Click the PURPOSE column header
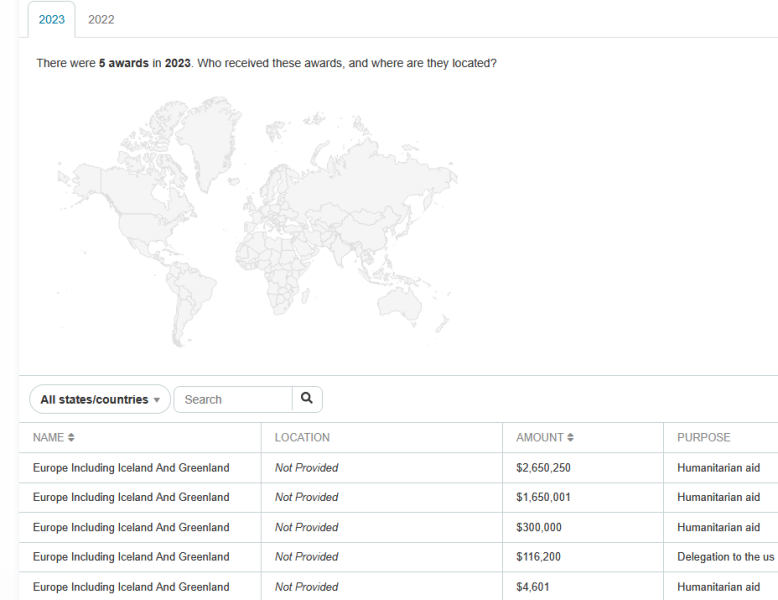This screenshot has height=600, width=778. pyautogui.click(x=703, y=438)
